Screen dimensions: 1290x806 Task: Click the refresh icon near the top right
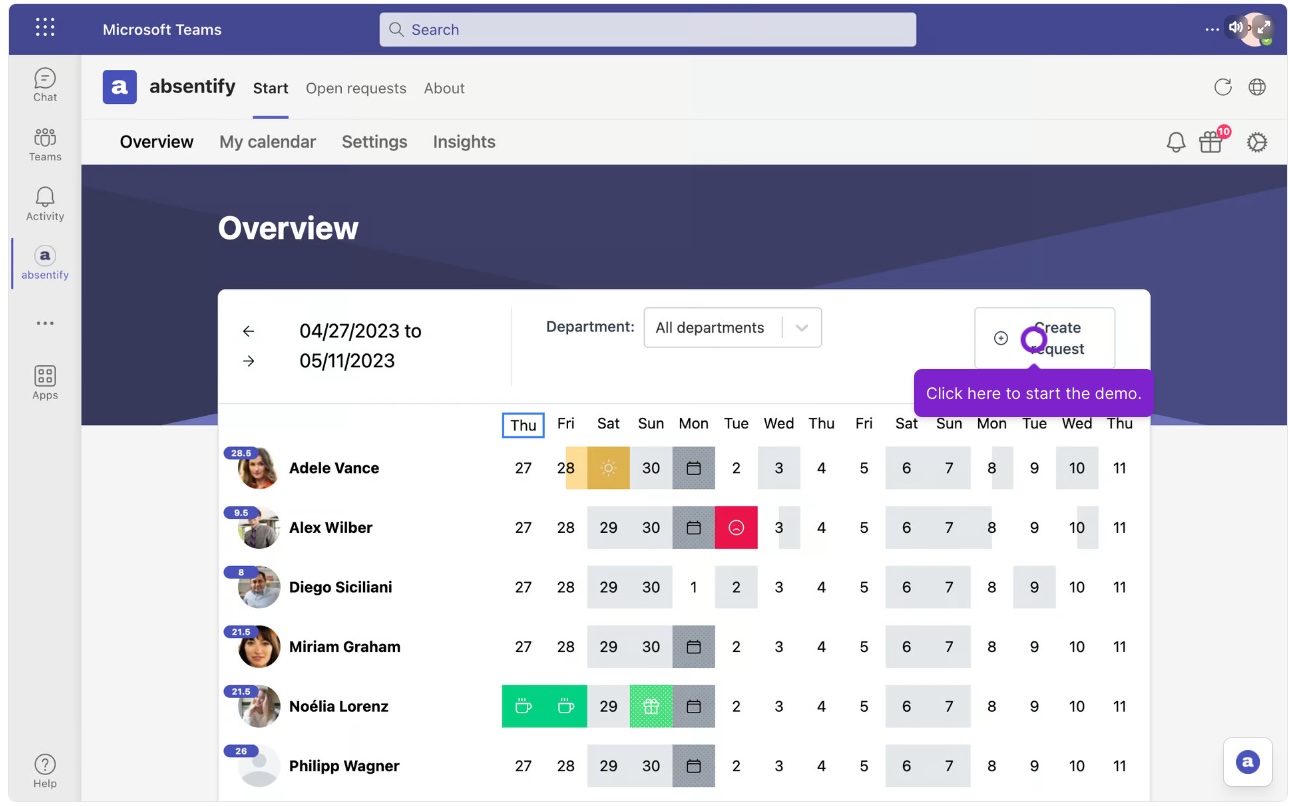click(1223, 87)
